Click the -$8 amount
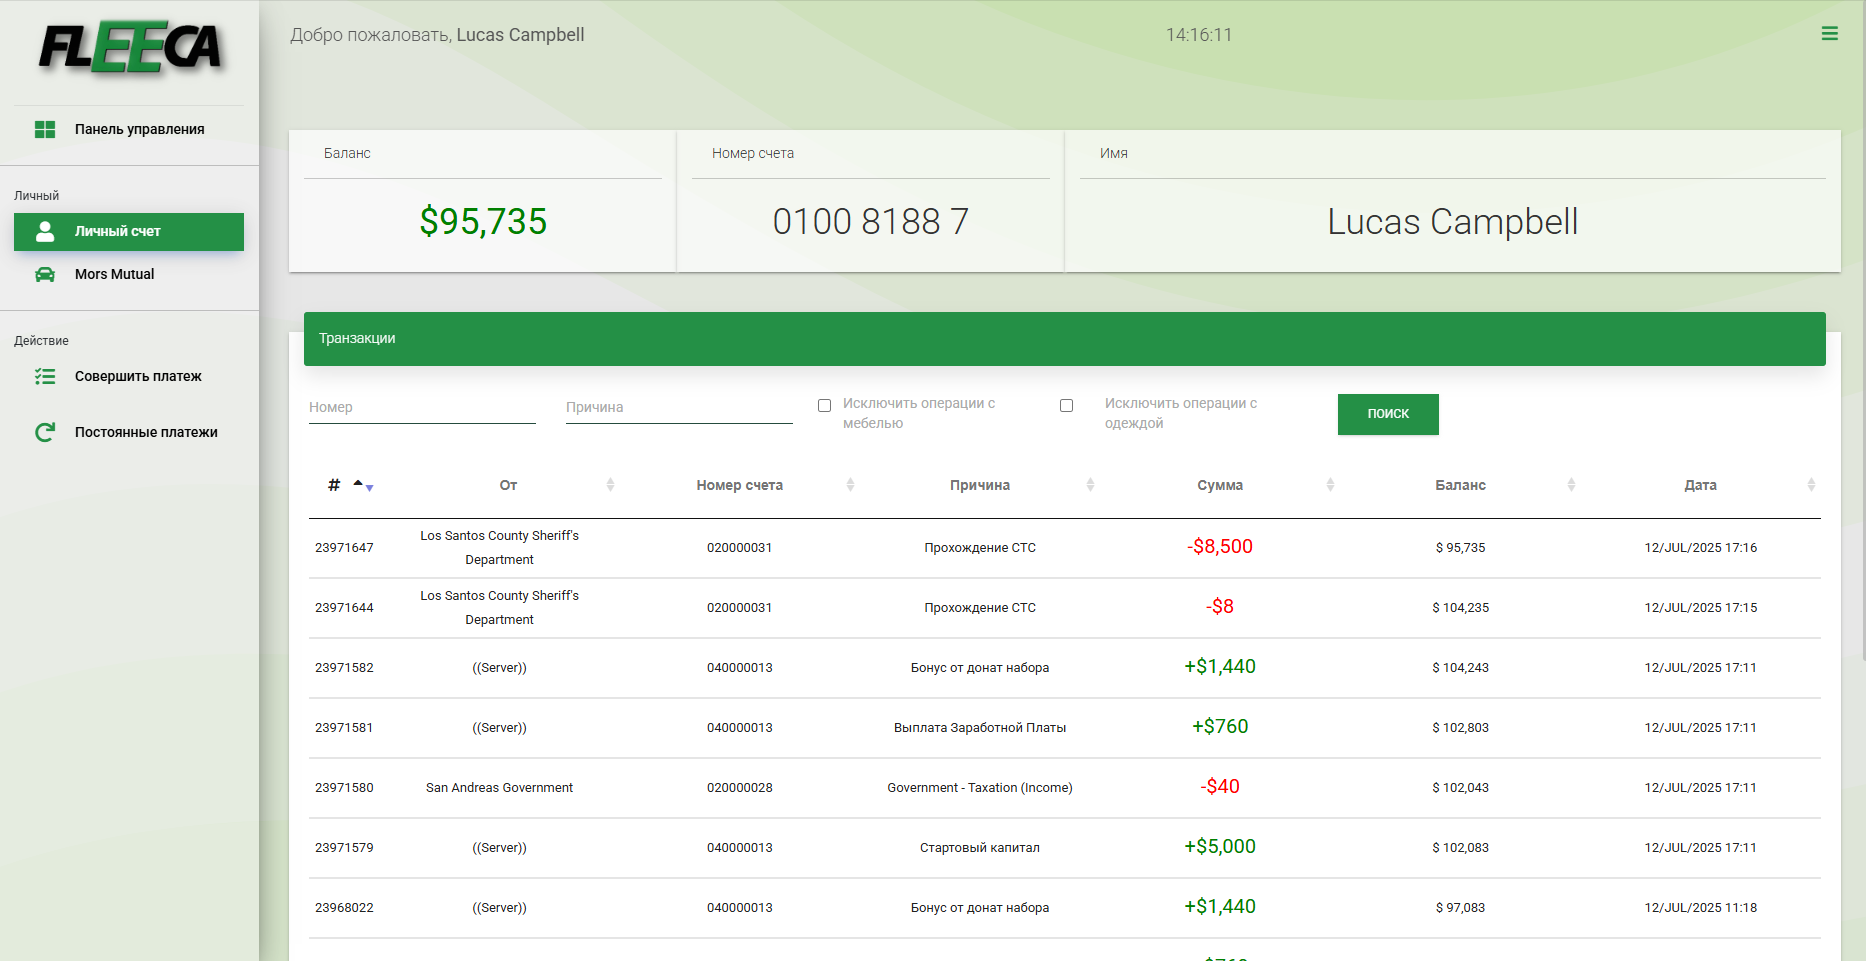This screenshot has width=1866, height=961. click(x=1220, y=607)
